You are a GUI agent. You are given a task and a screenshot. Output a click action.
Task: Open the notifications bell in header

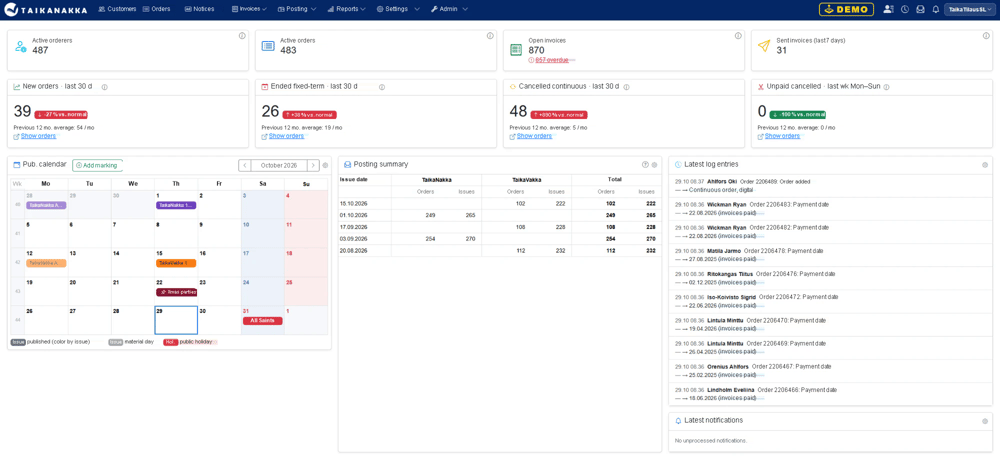coord(936,10)
